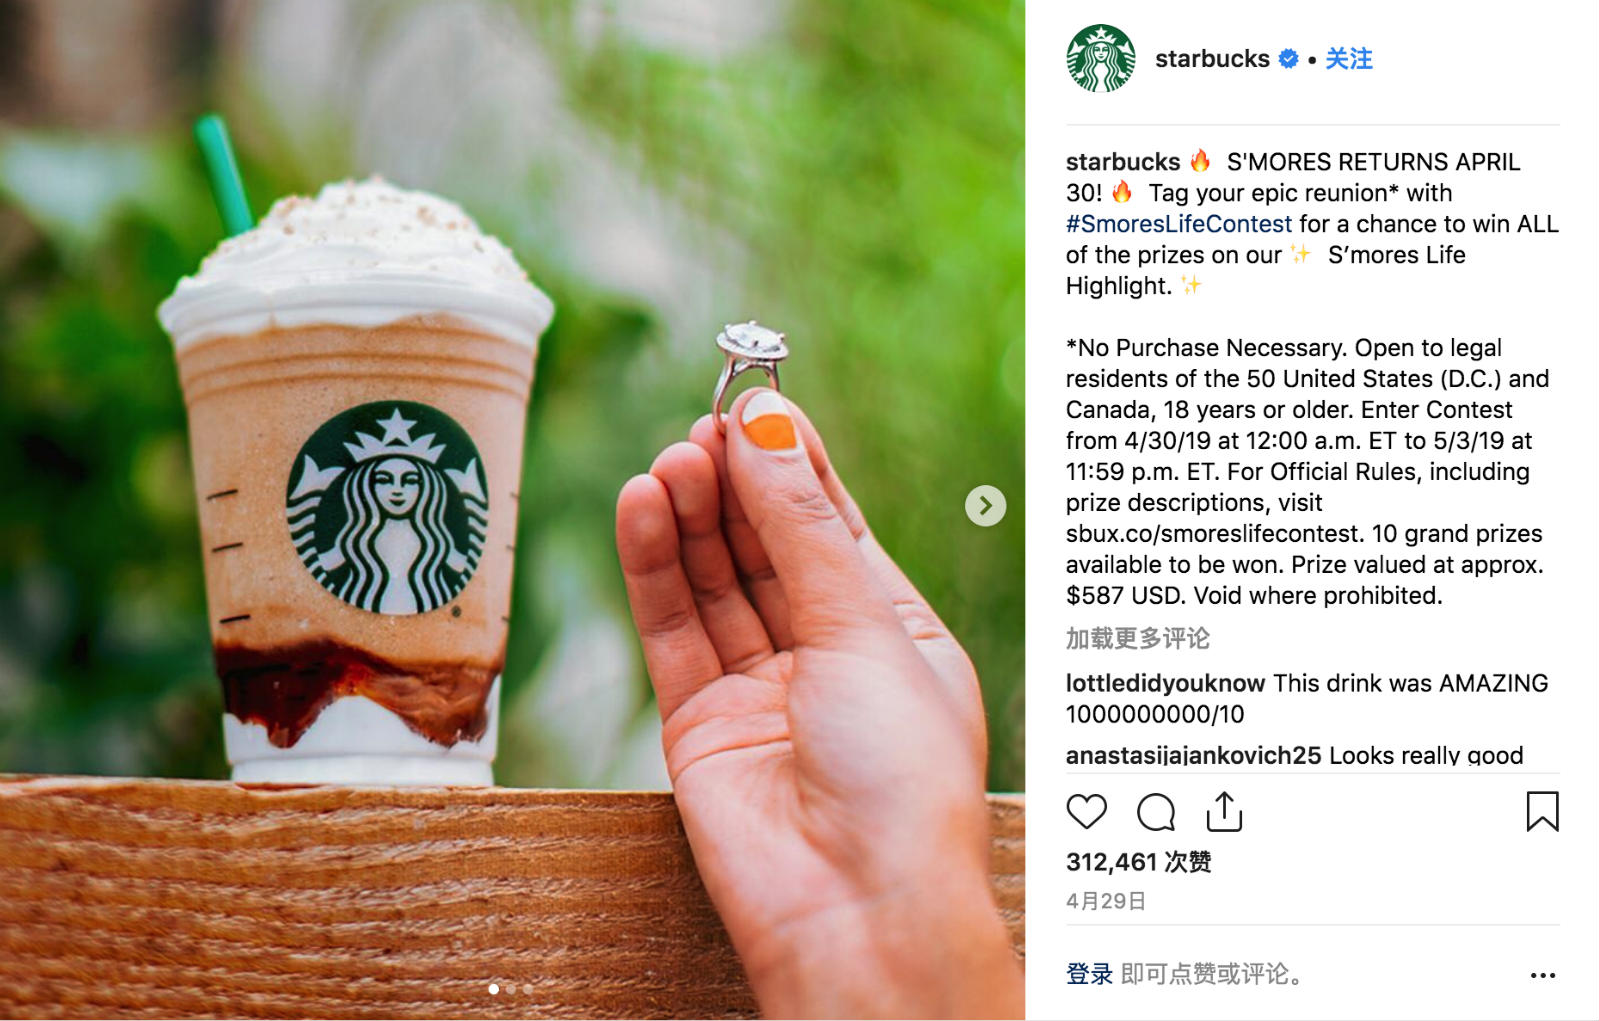Open the Starbucks profile avatar
Image resolution: width=1599 pixels, height=1021 pixels.
(1100, 59)
